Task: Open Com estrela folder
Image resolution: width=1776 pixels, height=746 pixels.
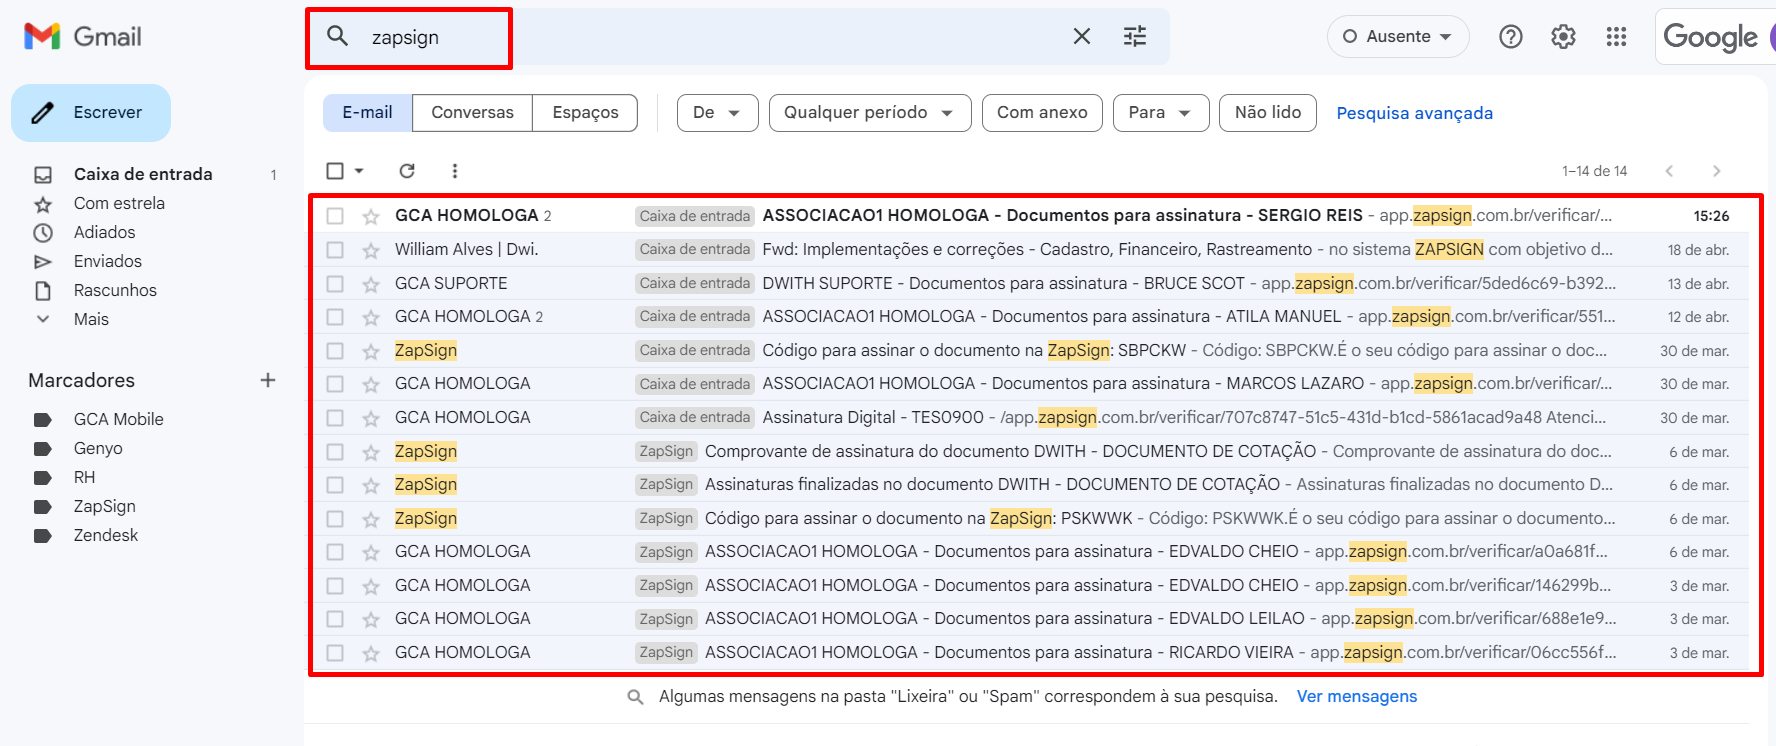Action: [119, 203]
